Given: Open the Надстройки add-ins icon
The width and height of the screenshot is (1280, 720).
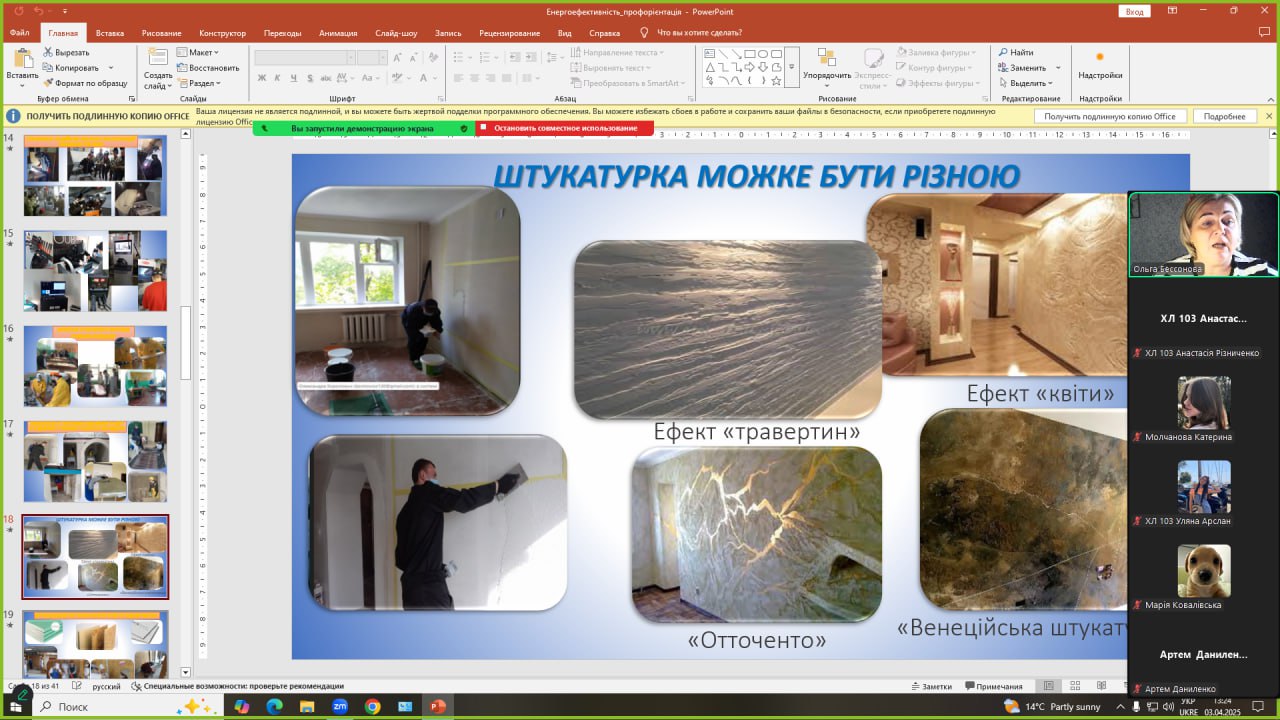Looking at the screenshot, I should tap(1100, 57).
